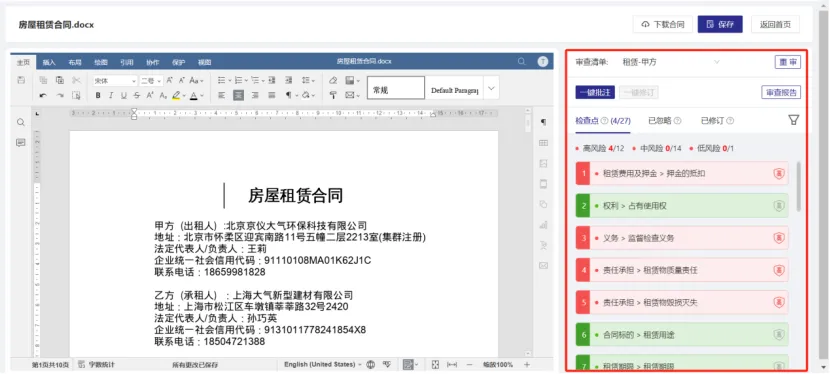Click the 下载合同 button

(662, 24)
